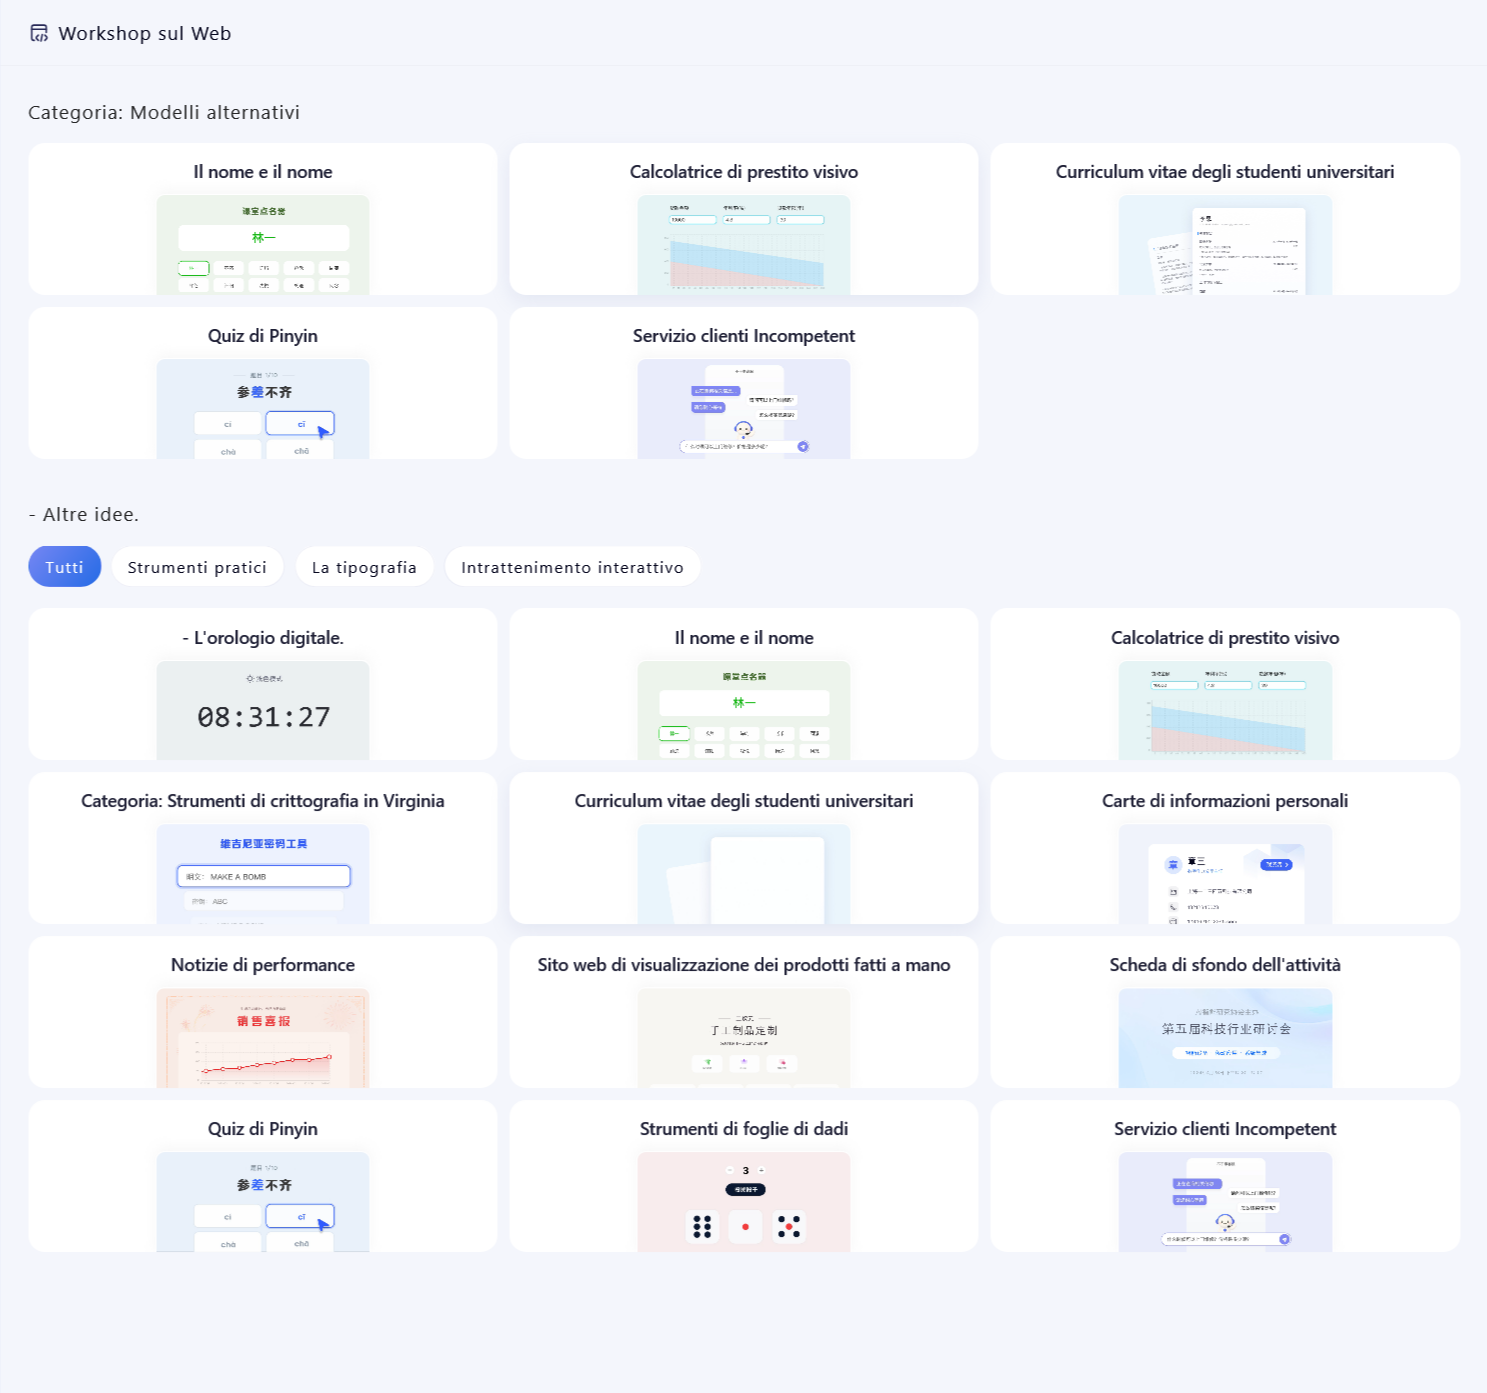The width and height of the screenshot is (1487, 1393).
Task: Open Sito web di visualizzazione prodotti card
Action: pos(744,1012)
